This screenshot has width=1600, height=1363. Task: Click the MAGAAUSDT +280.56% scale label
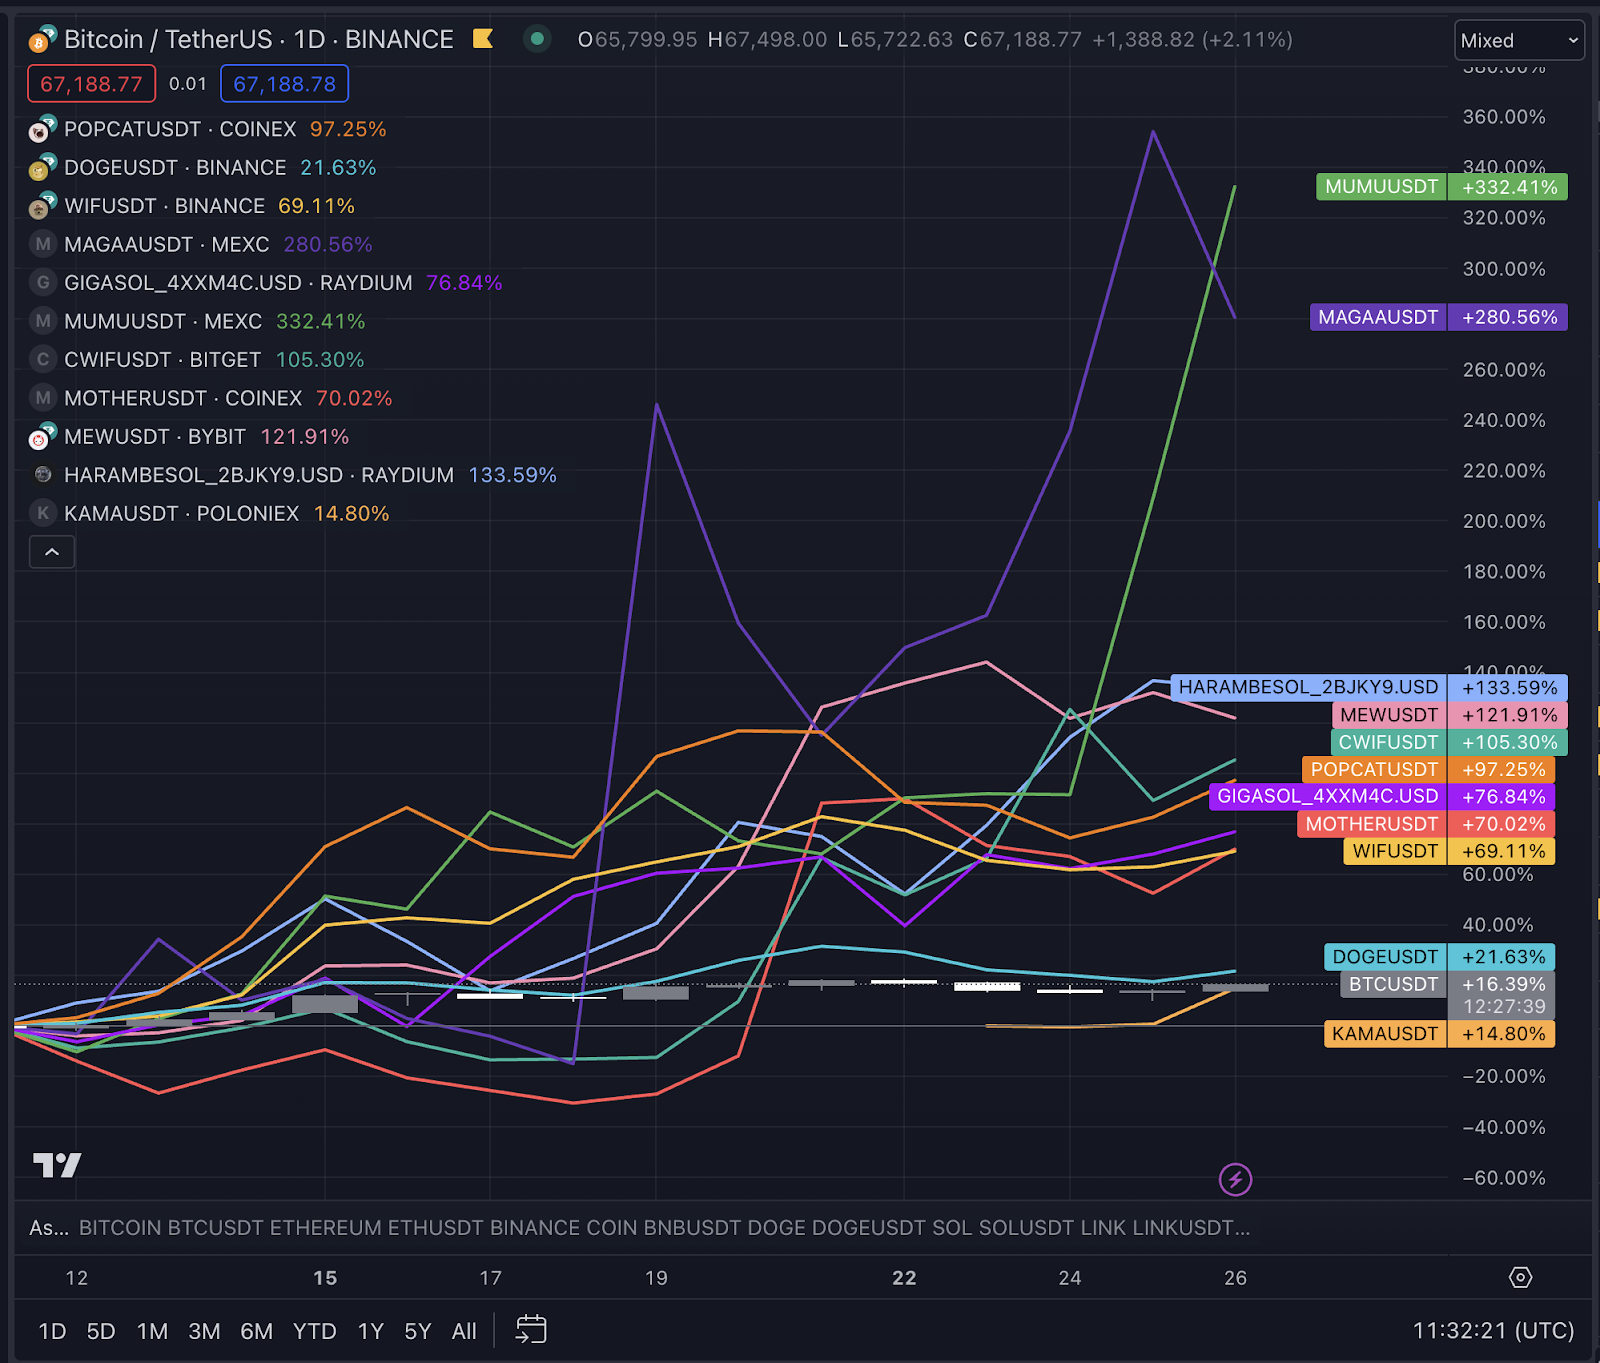(1439, 317)
